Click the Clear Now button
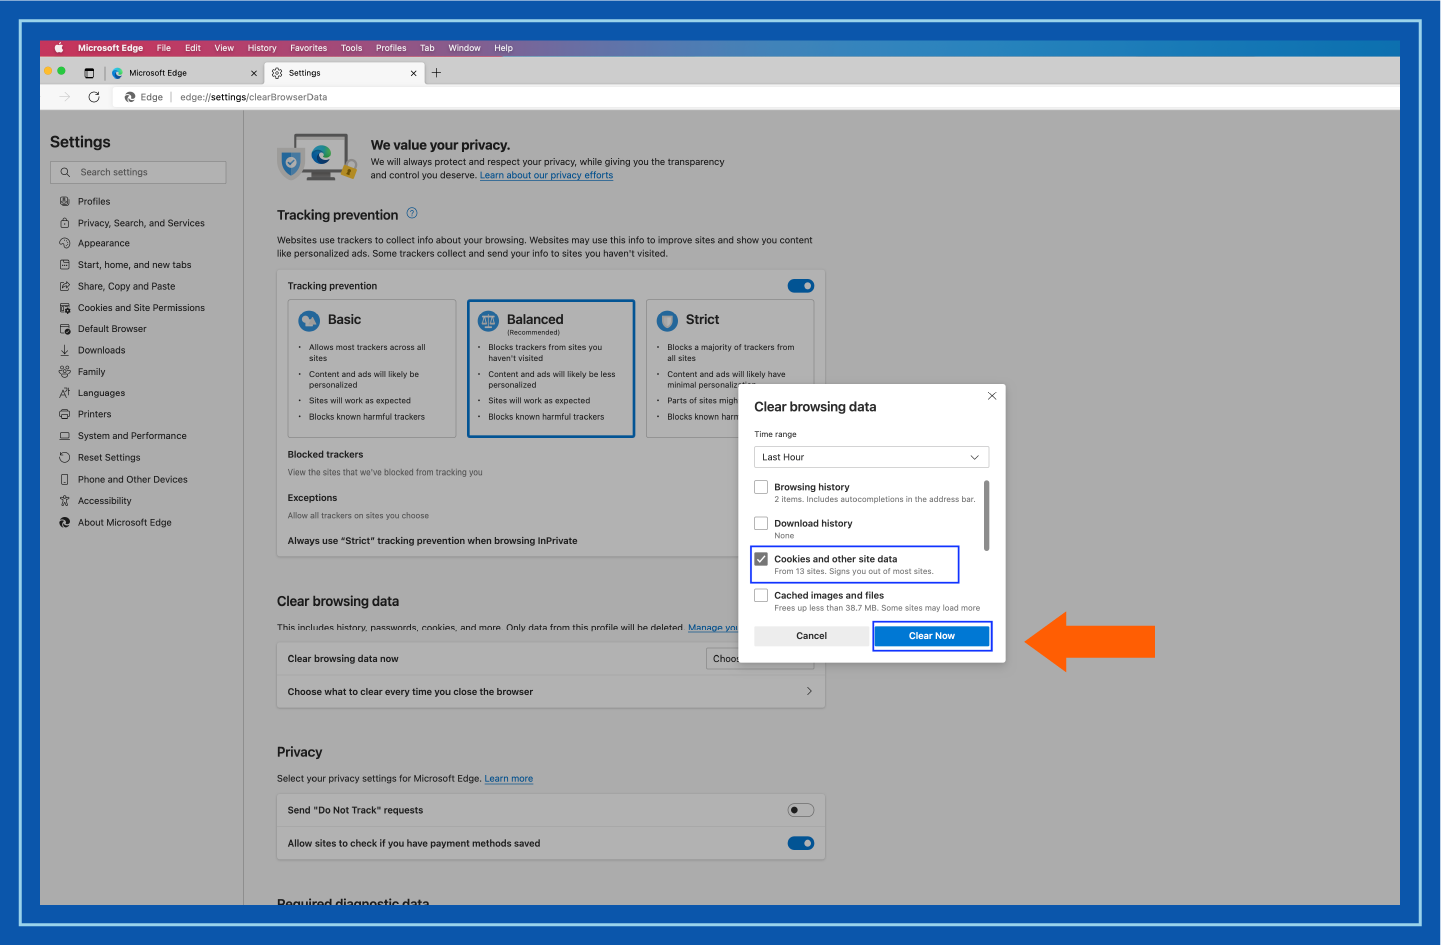The image size is (1441, 945). click(931, 635)
